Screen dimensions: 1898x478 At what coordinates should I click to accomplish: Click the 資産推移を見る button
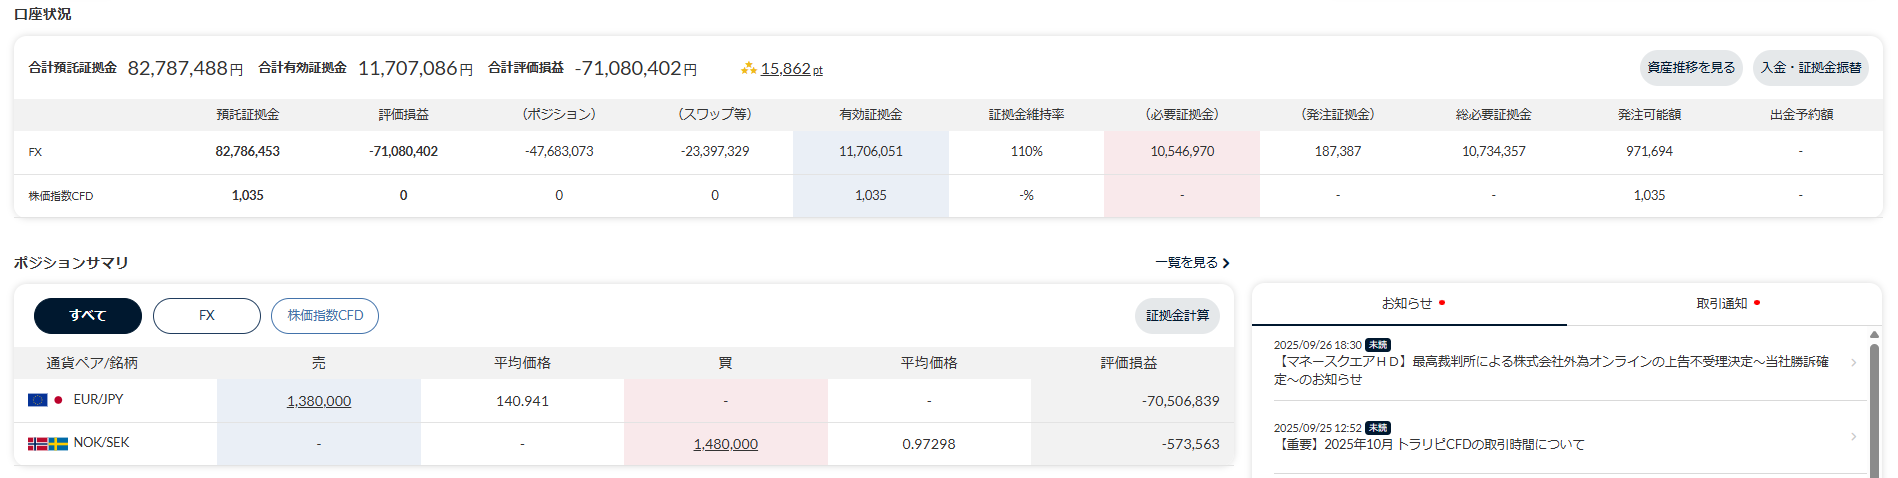pyautogui.click(x=1691, y=68)
